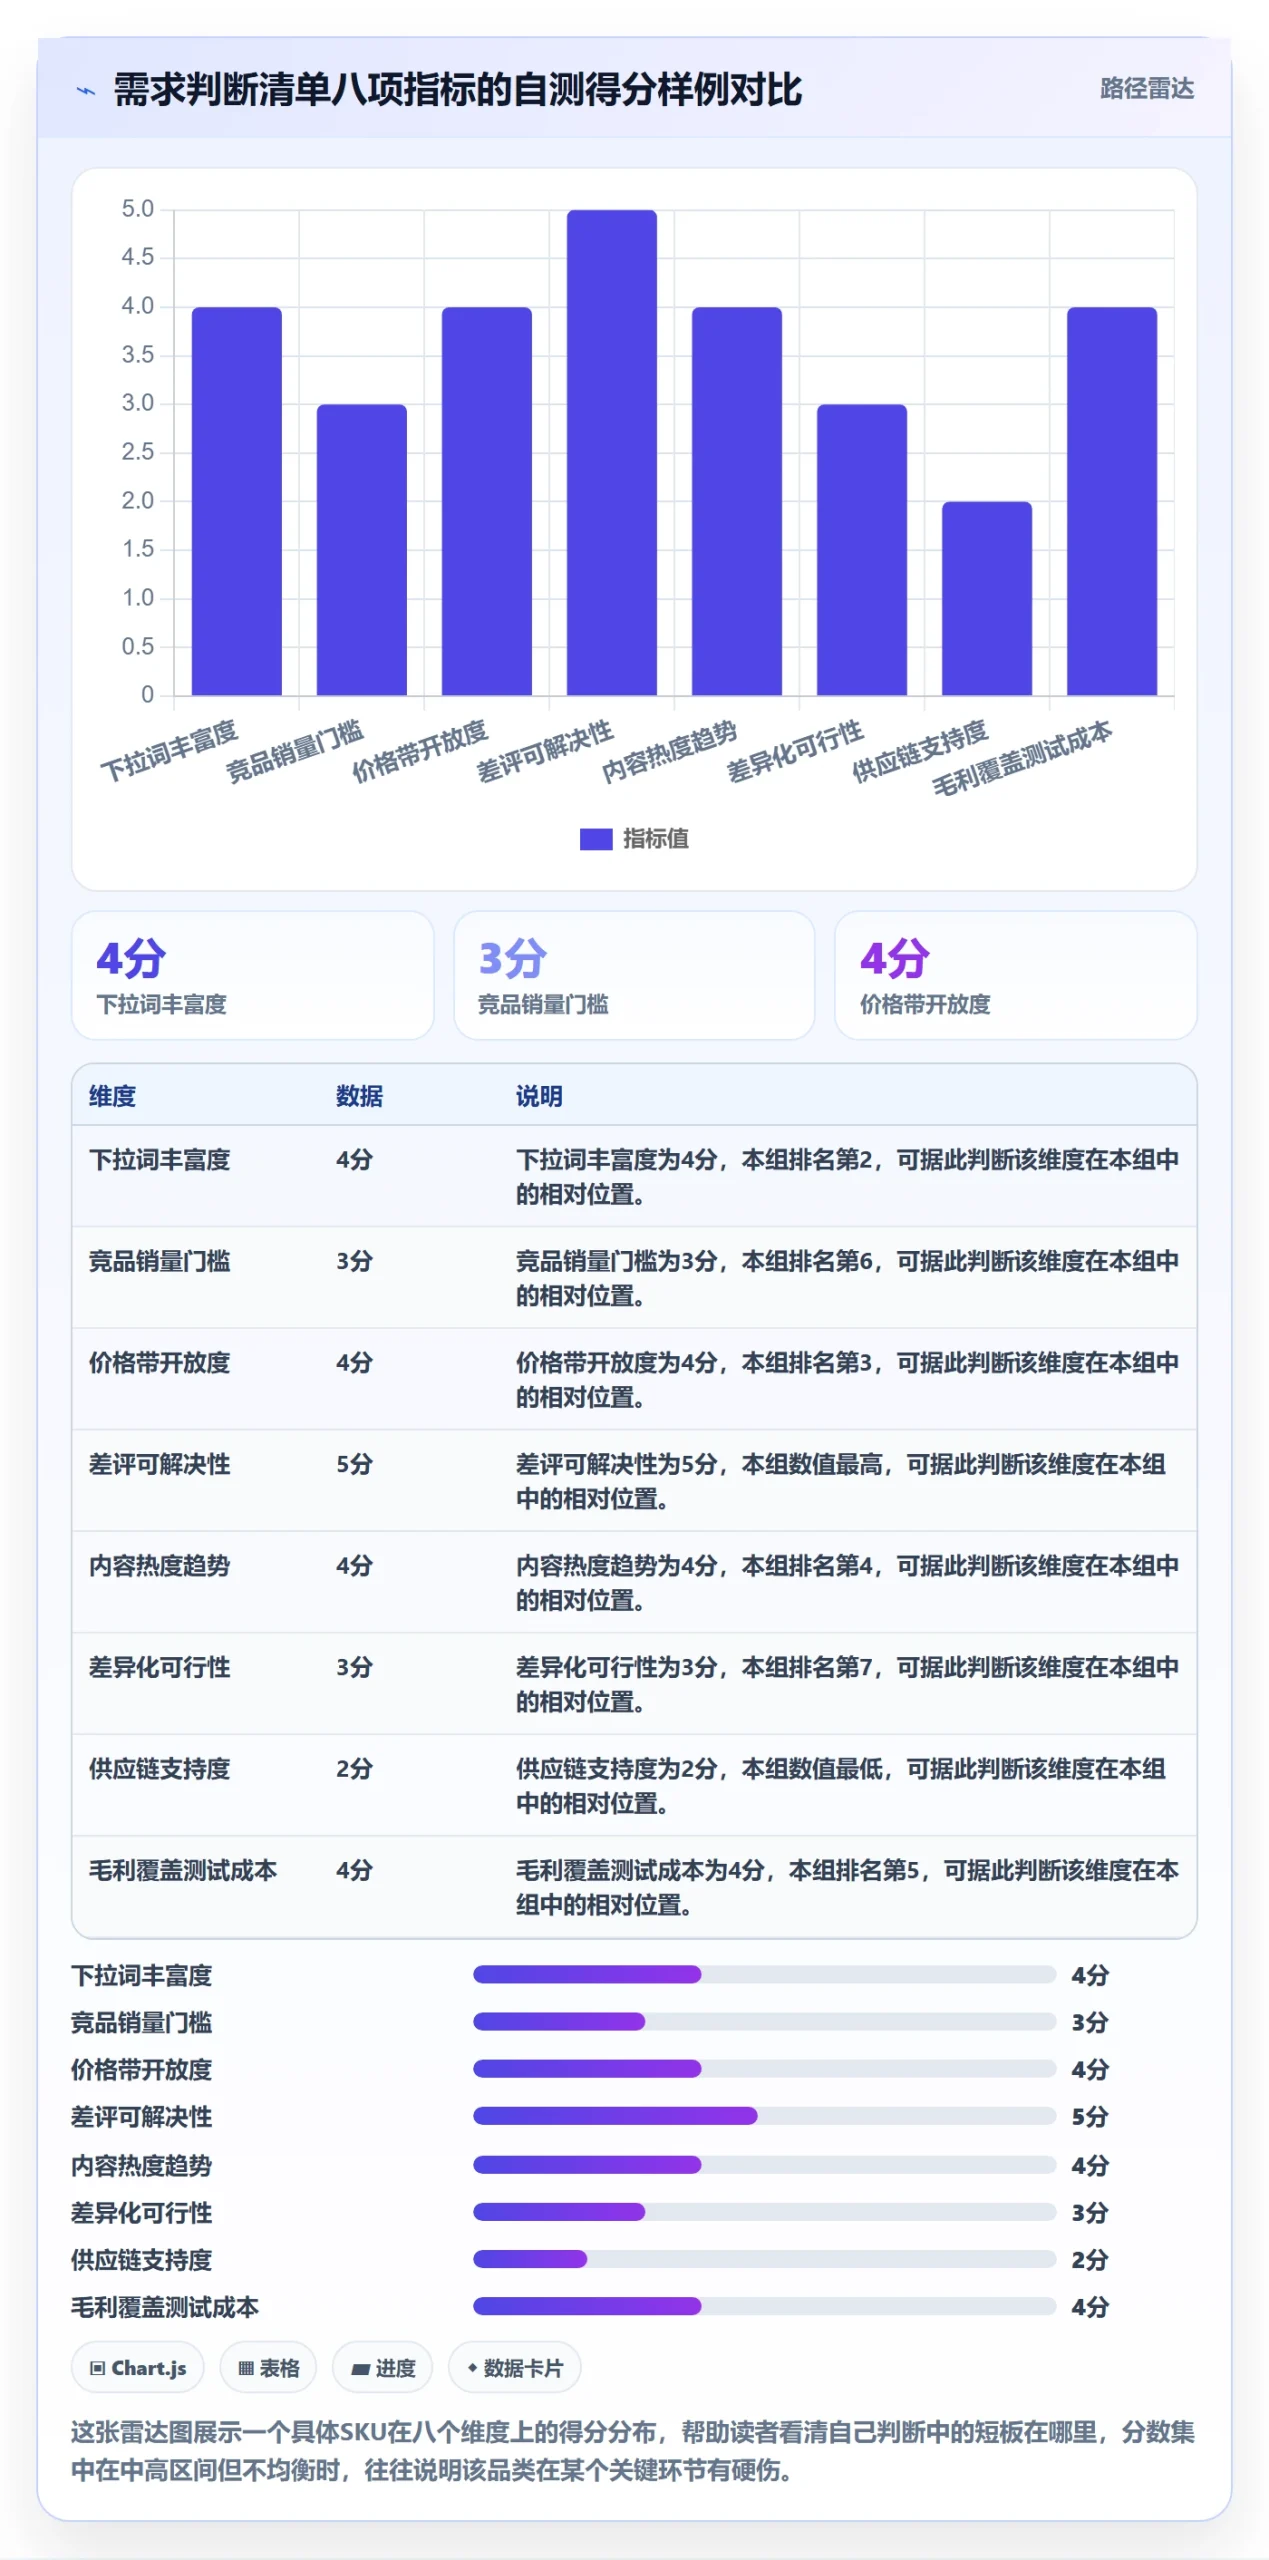Click the lightning icon beside the title

click(x=86, y=91)
